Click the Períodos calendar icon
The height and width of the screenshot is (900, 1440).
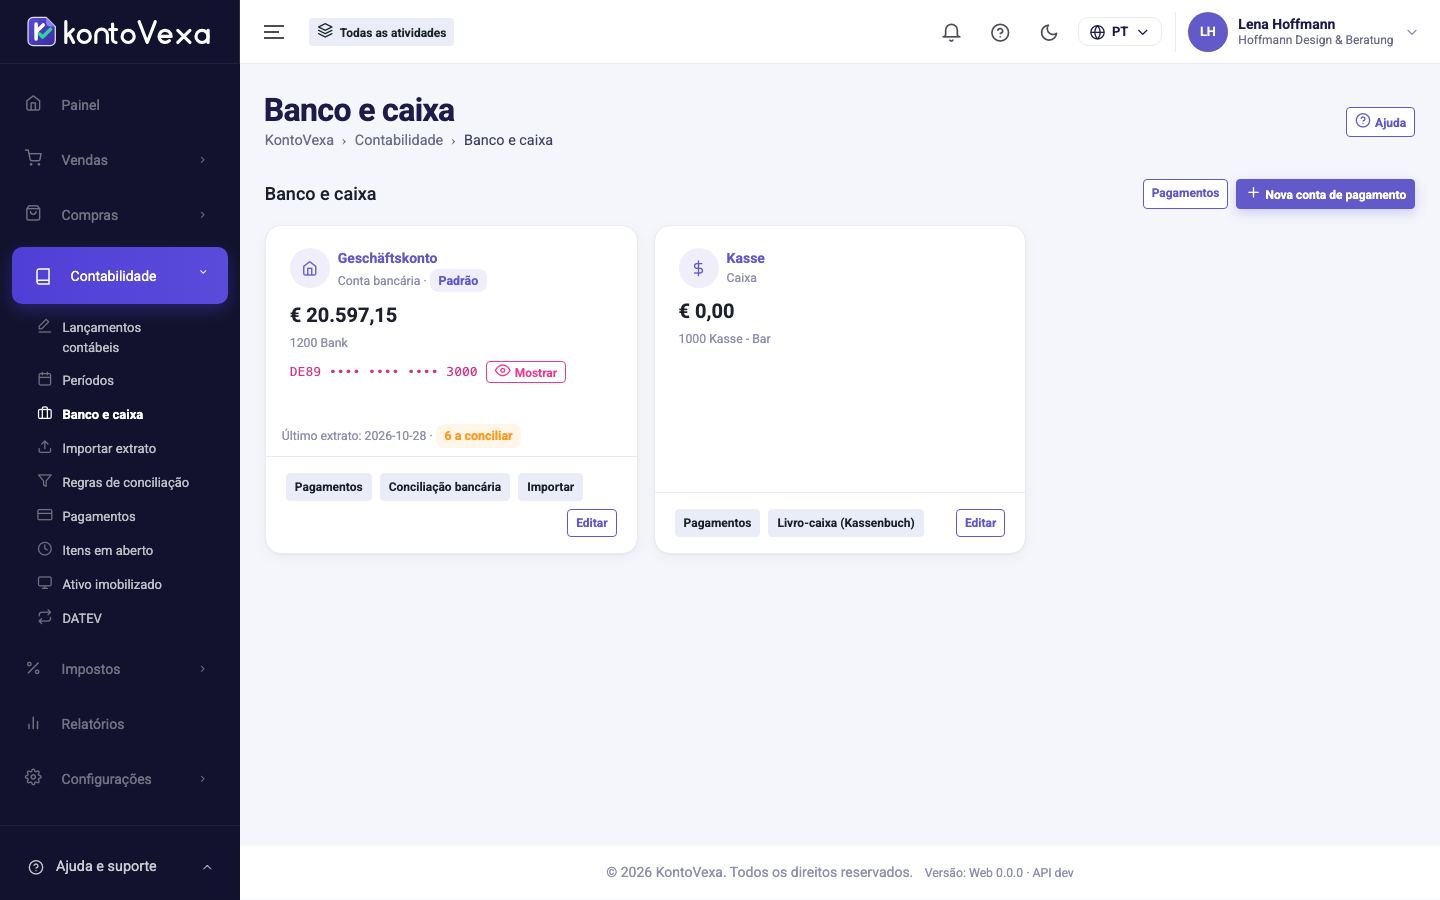click(44, 379)
